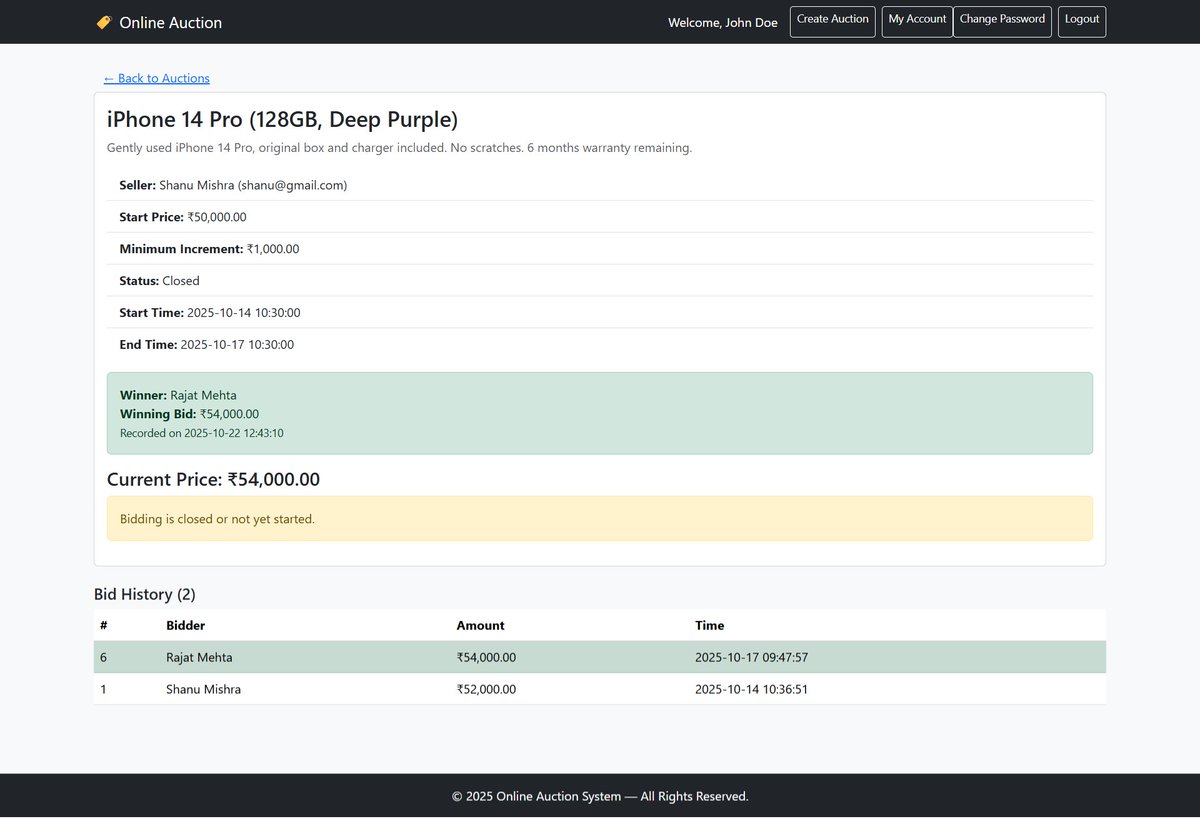
Task: Select the winner banner for Rajat Mehta
Action: (x=600, y=413)
